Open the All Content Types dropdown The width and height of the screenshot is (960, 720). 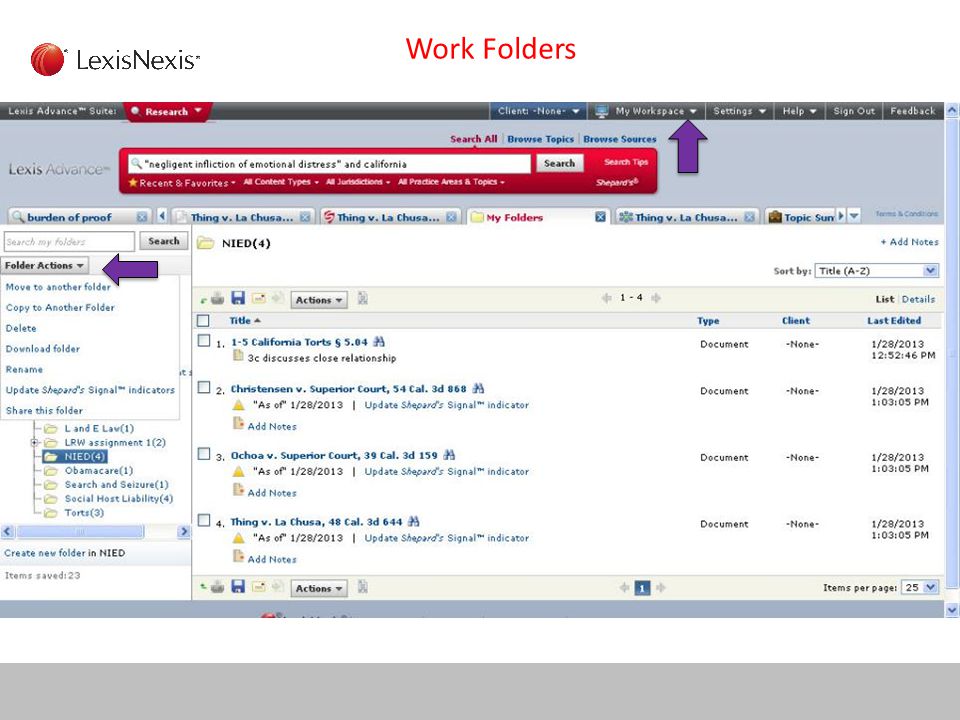coord(281,182)
